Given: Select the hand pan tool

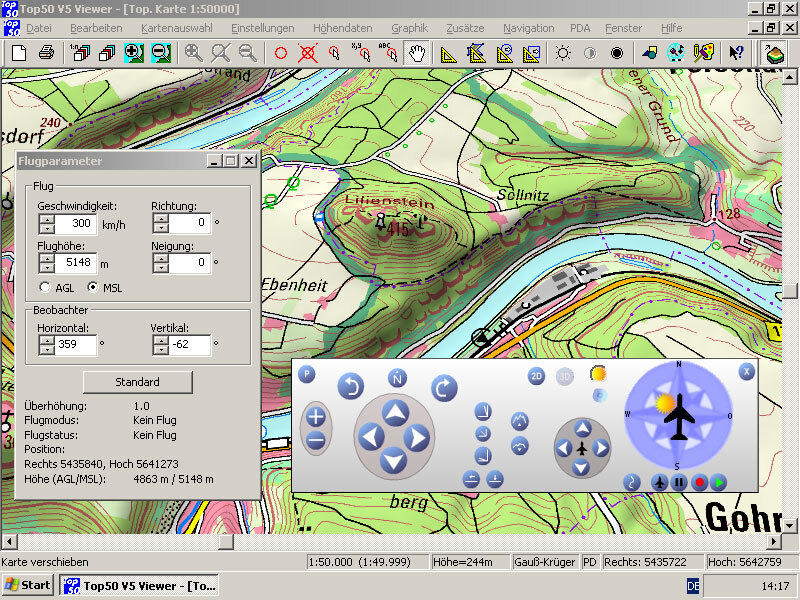Looking at the screenshot, I should (417, 53).
